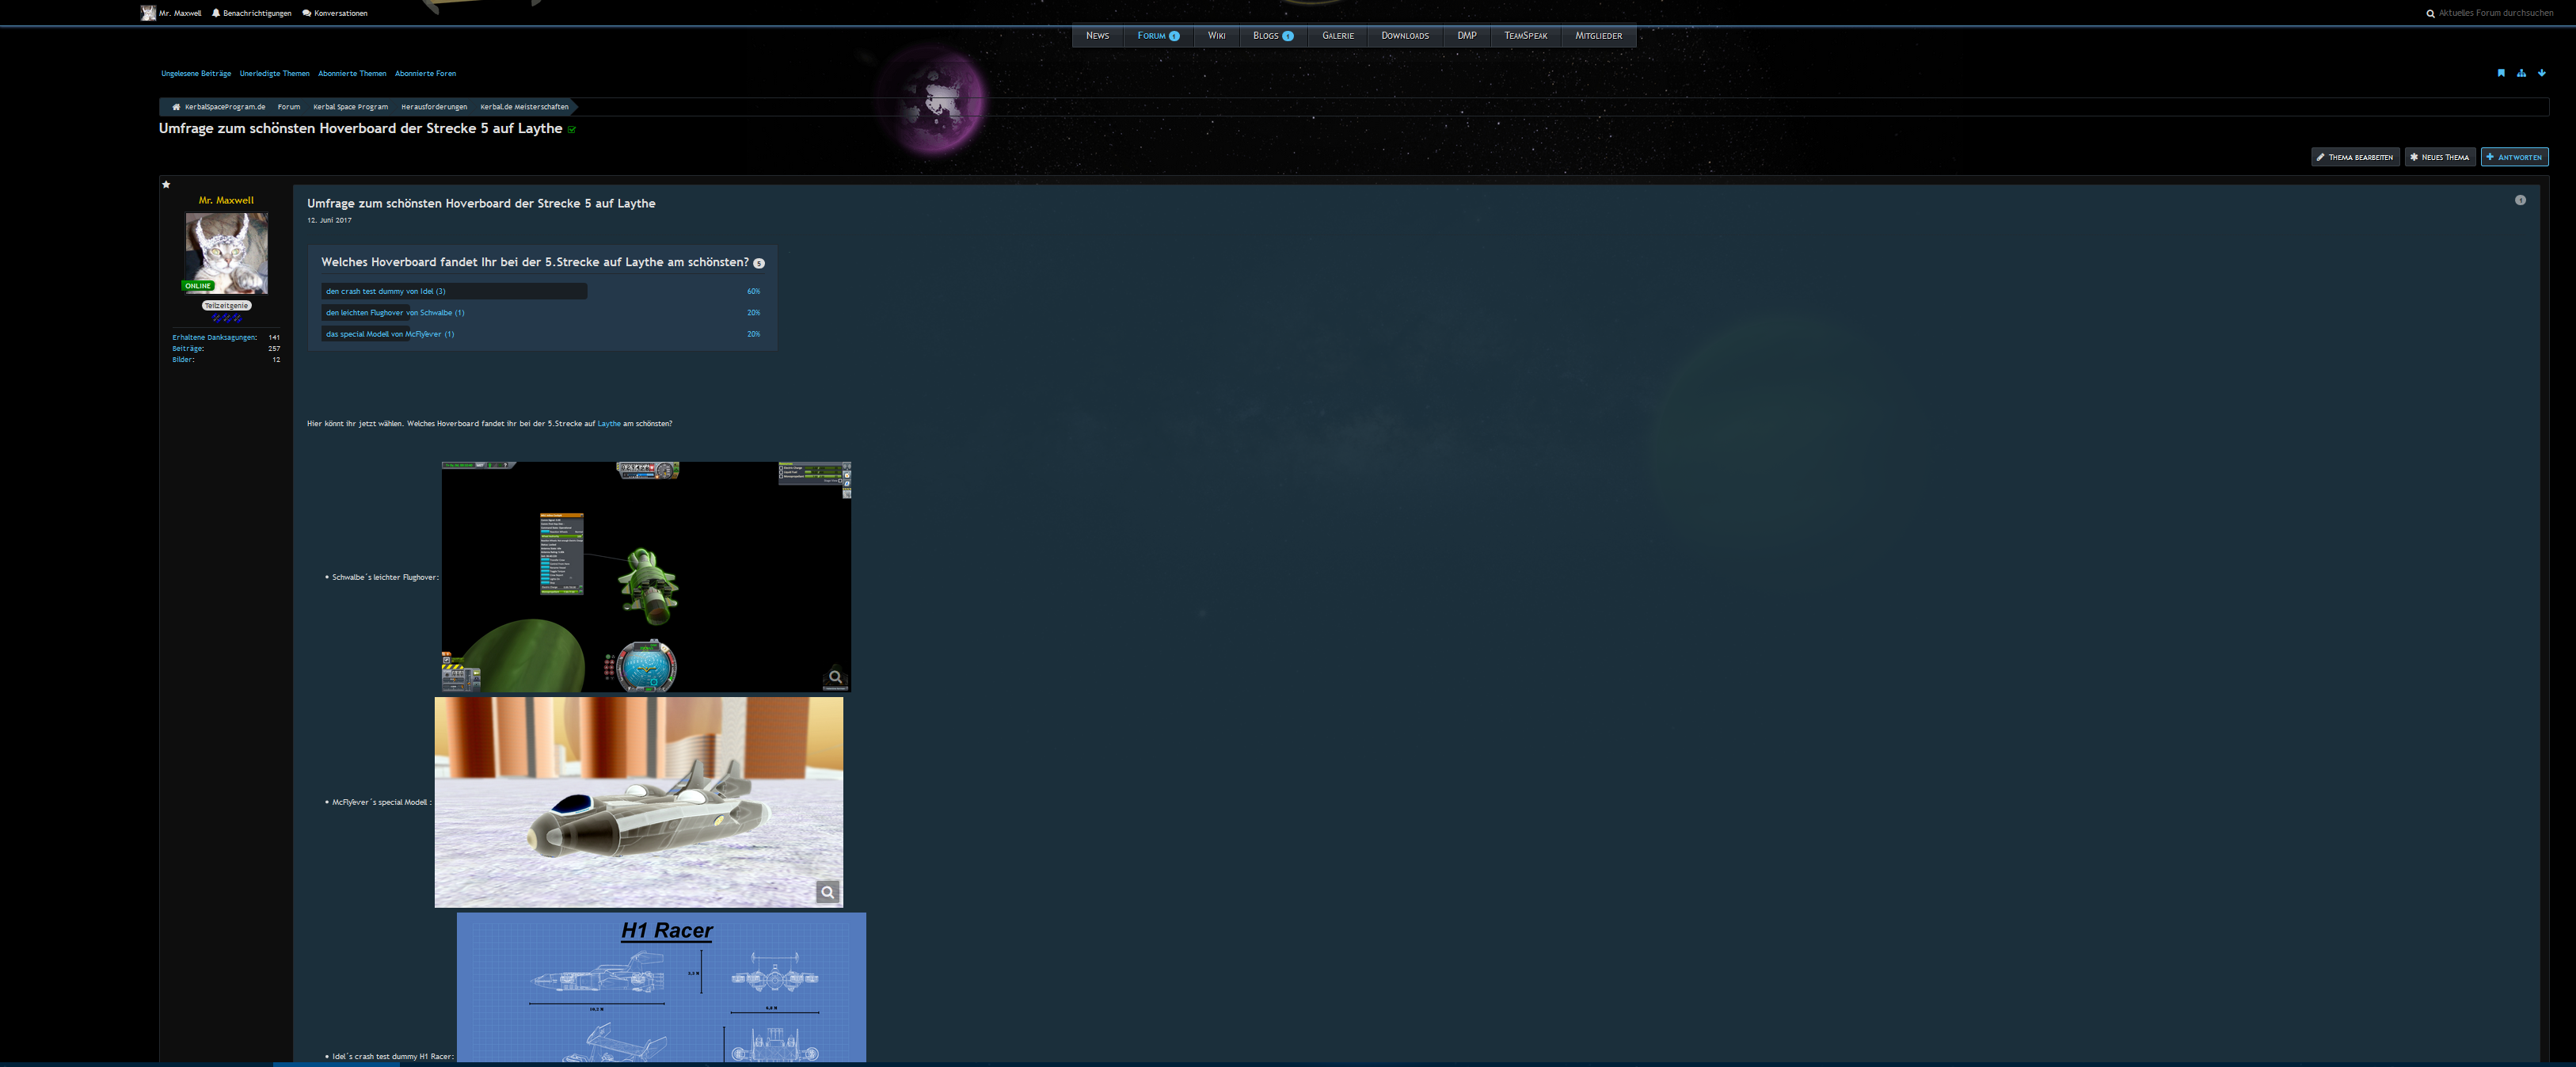Click the forum search field at top right
2576x1067 pixels.
[2495, 13]
